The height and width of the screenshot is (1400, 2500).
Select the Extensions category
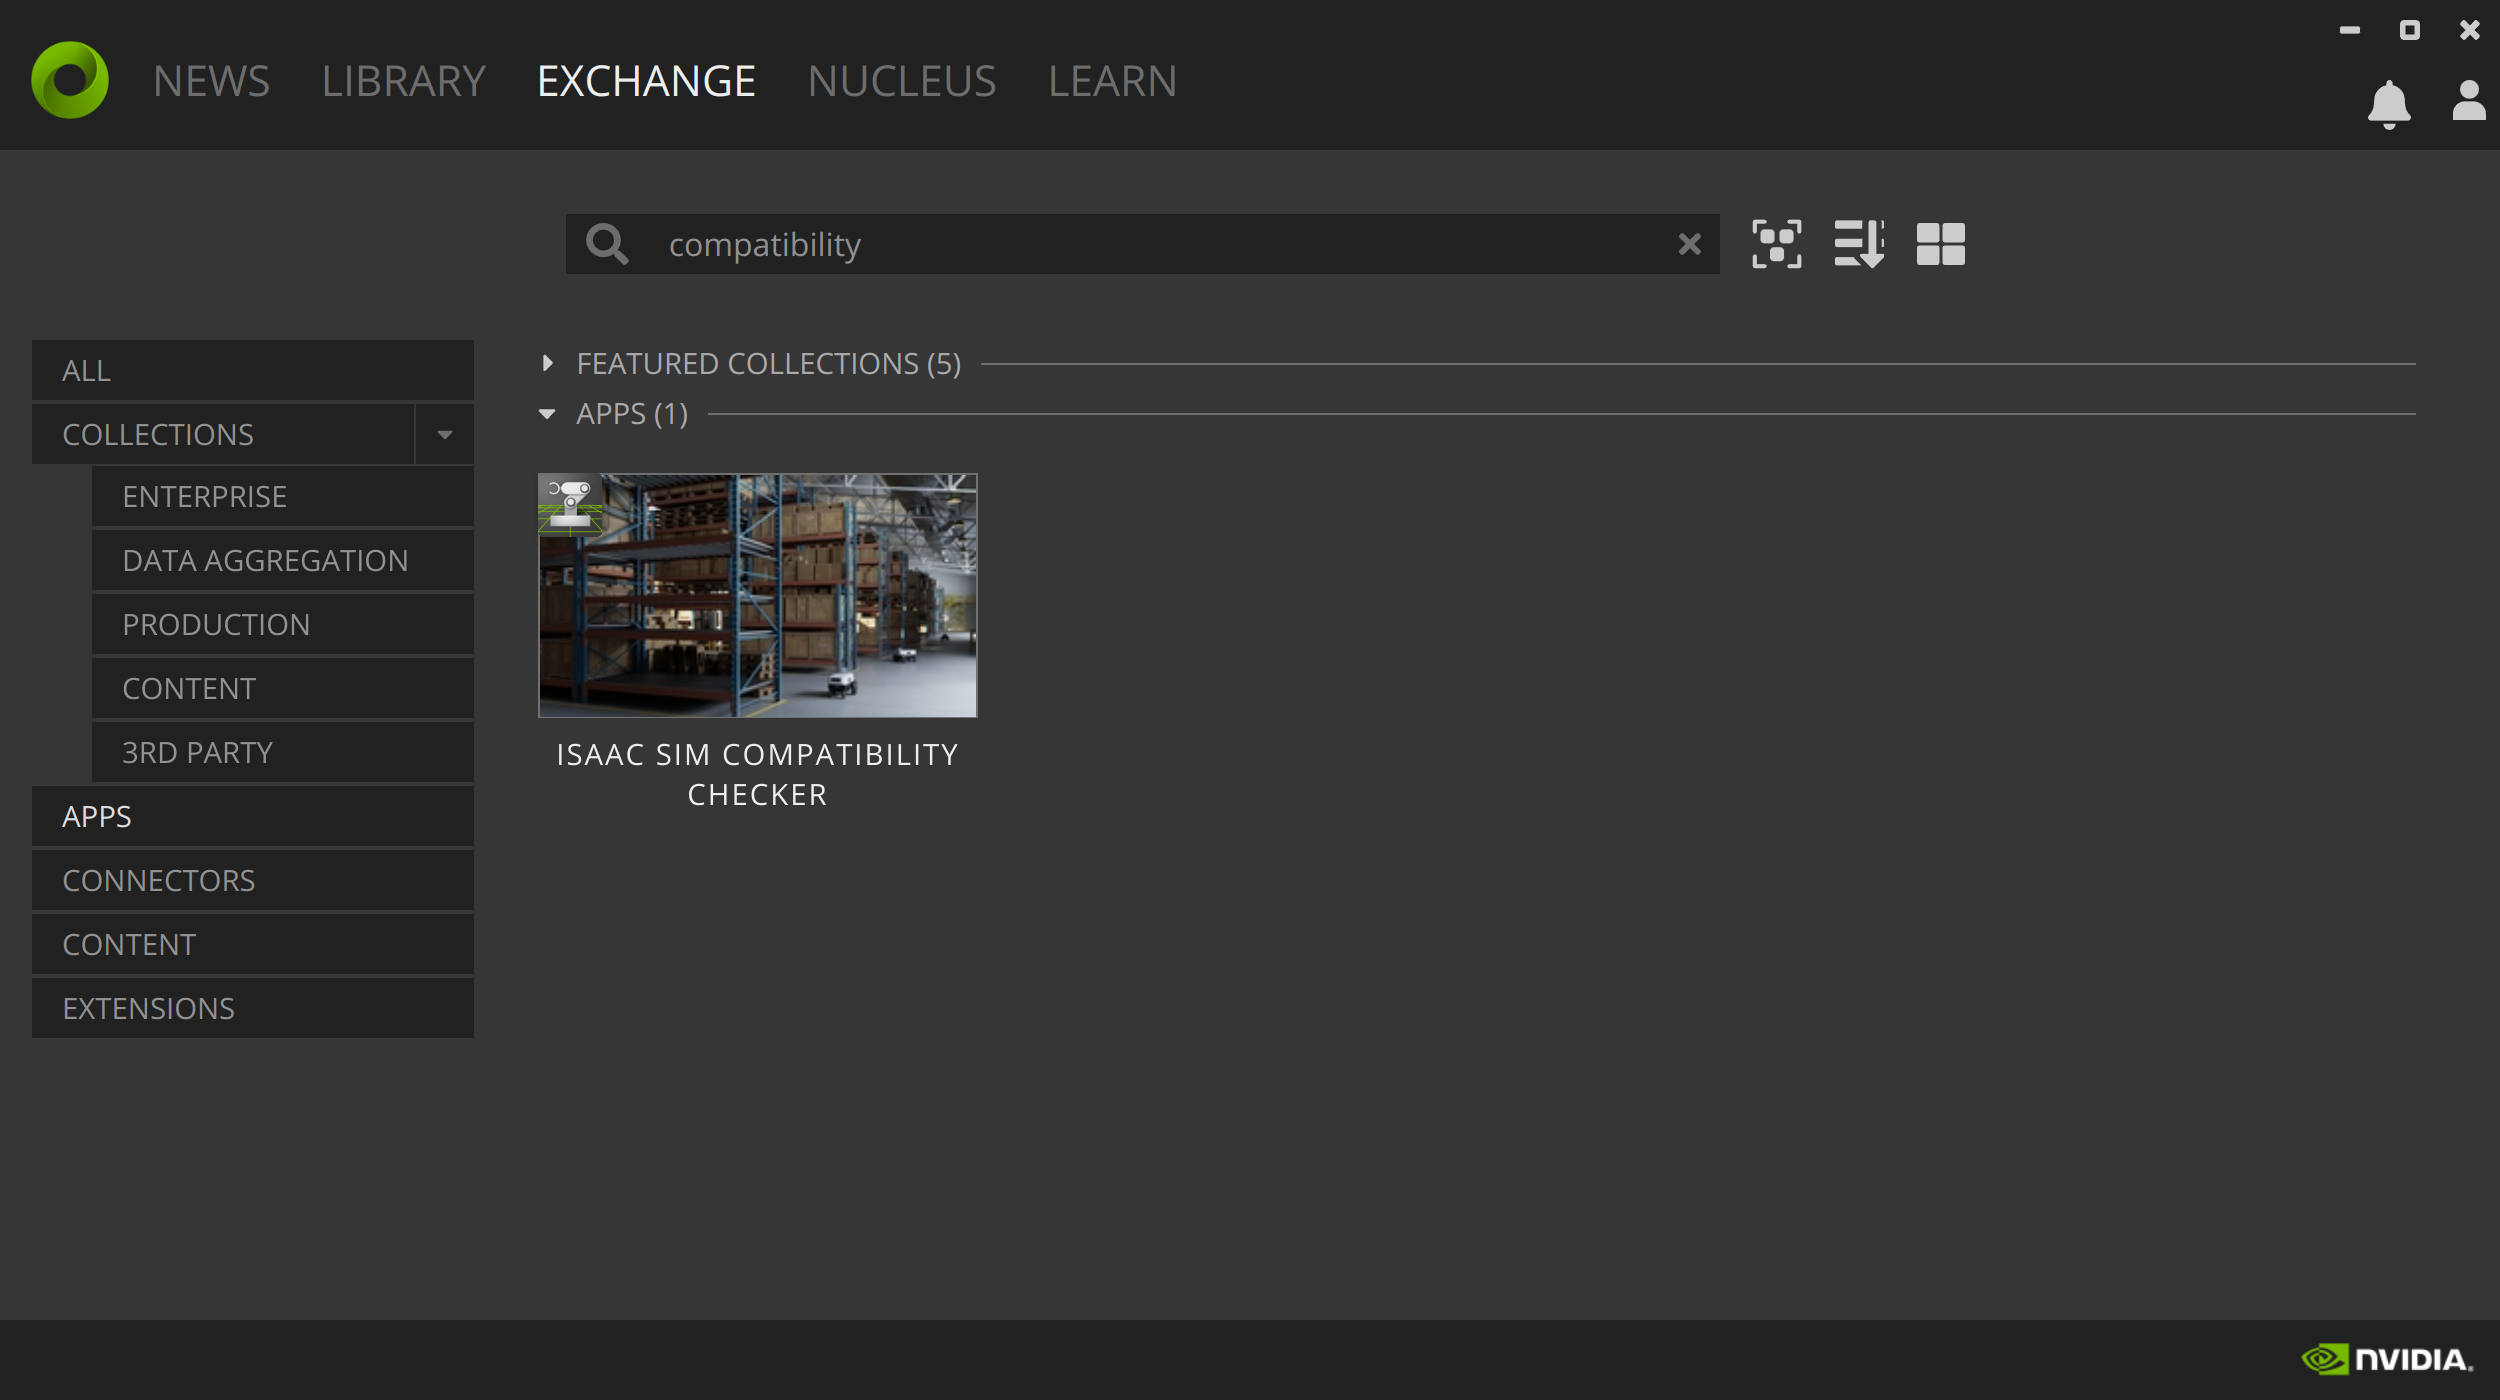click(x=253, y=1008)
